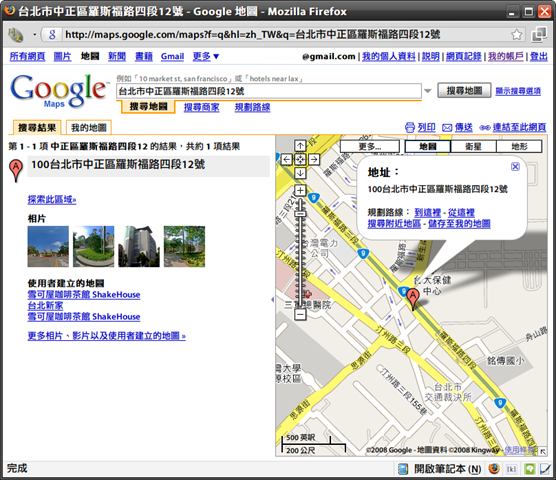
Task: Select the 我的地圖 tab
Action: (x=89, y=128)
